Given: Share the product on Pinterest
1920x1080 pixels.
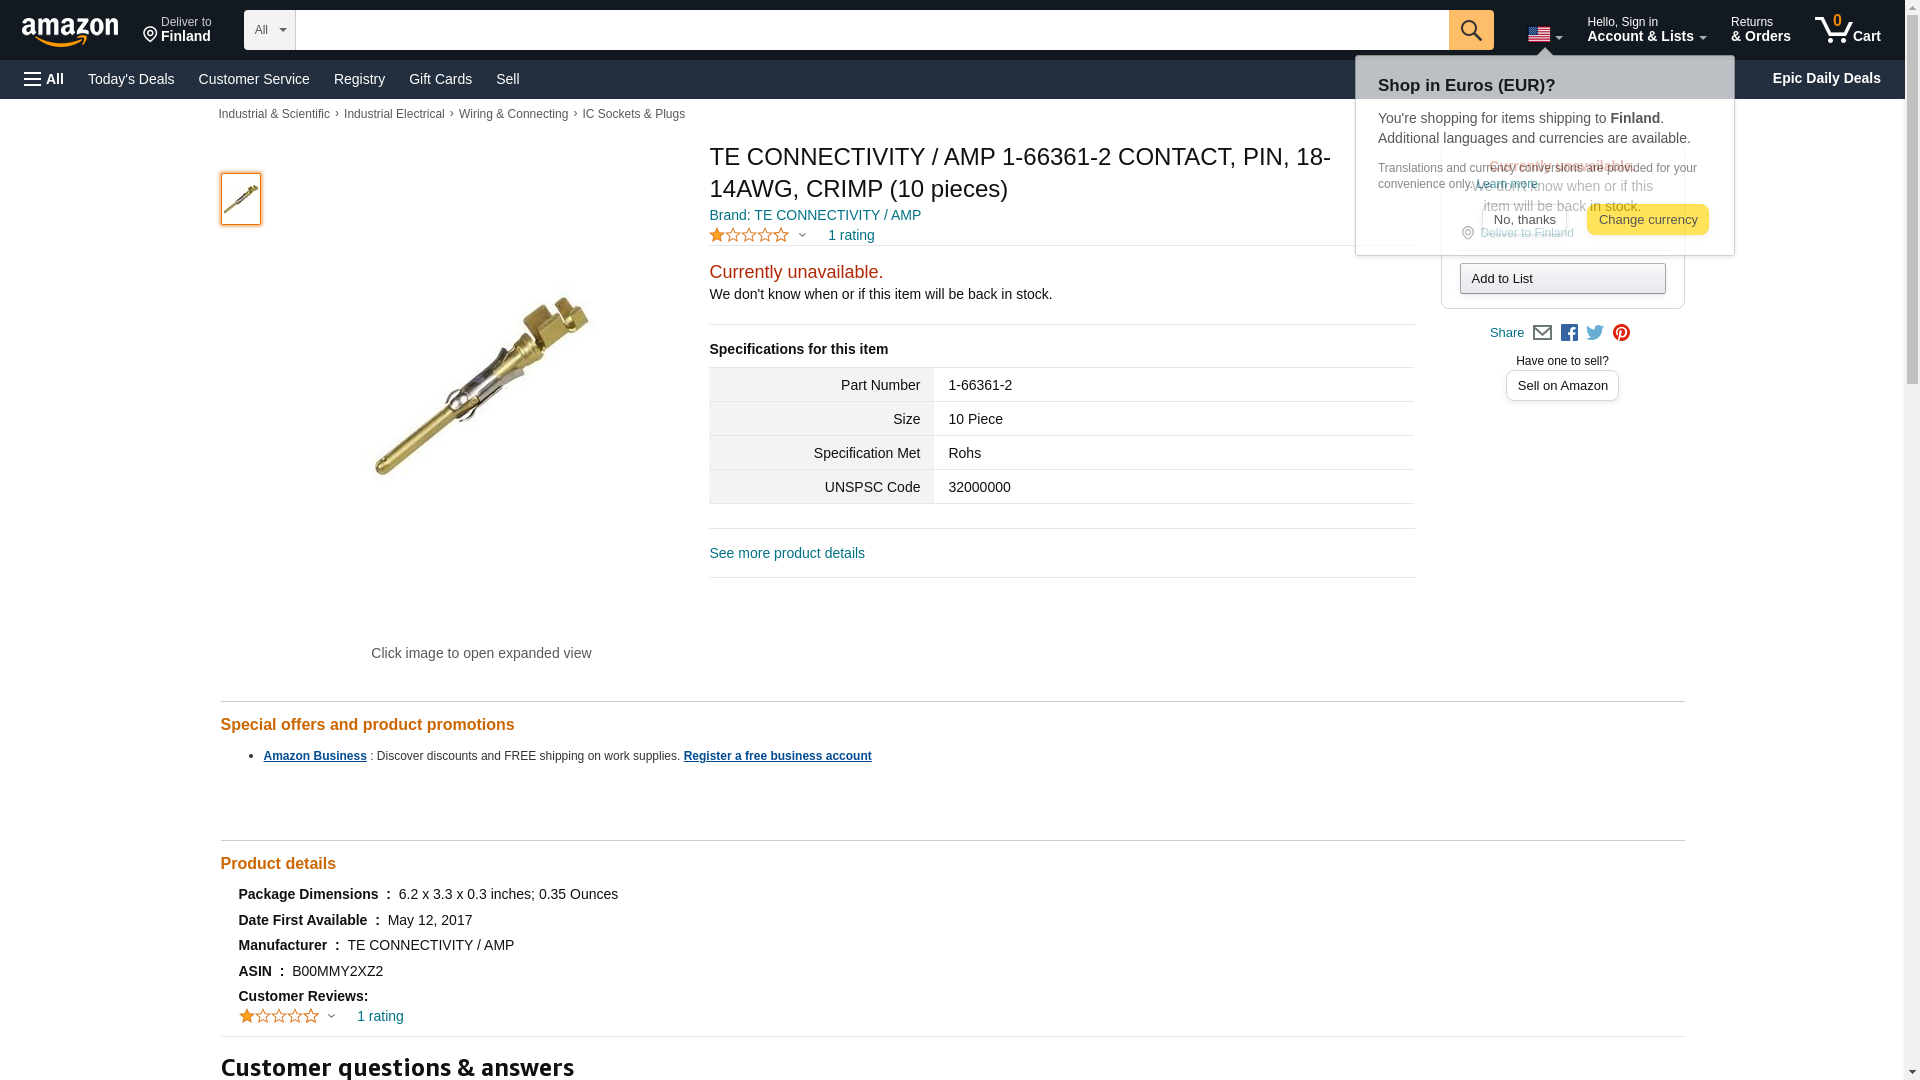Looking at the screenshot, I should [1621, 333].
